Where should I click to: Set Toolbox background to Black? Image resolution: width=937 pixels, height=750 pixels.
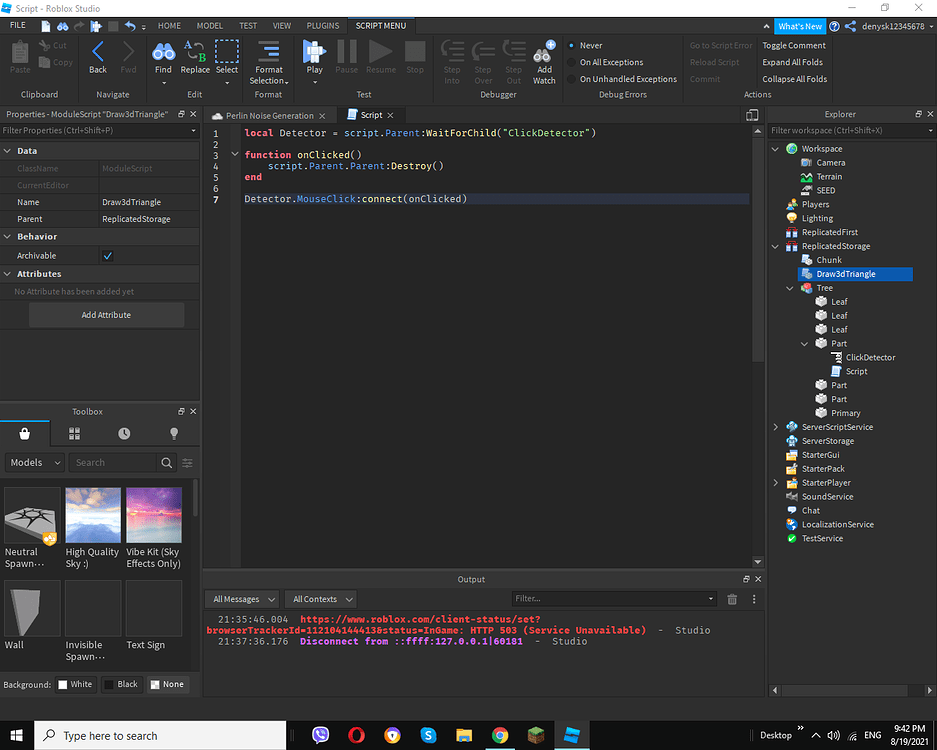[121, 684]
